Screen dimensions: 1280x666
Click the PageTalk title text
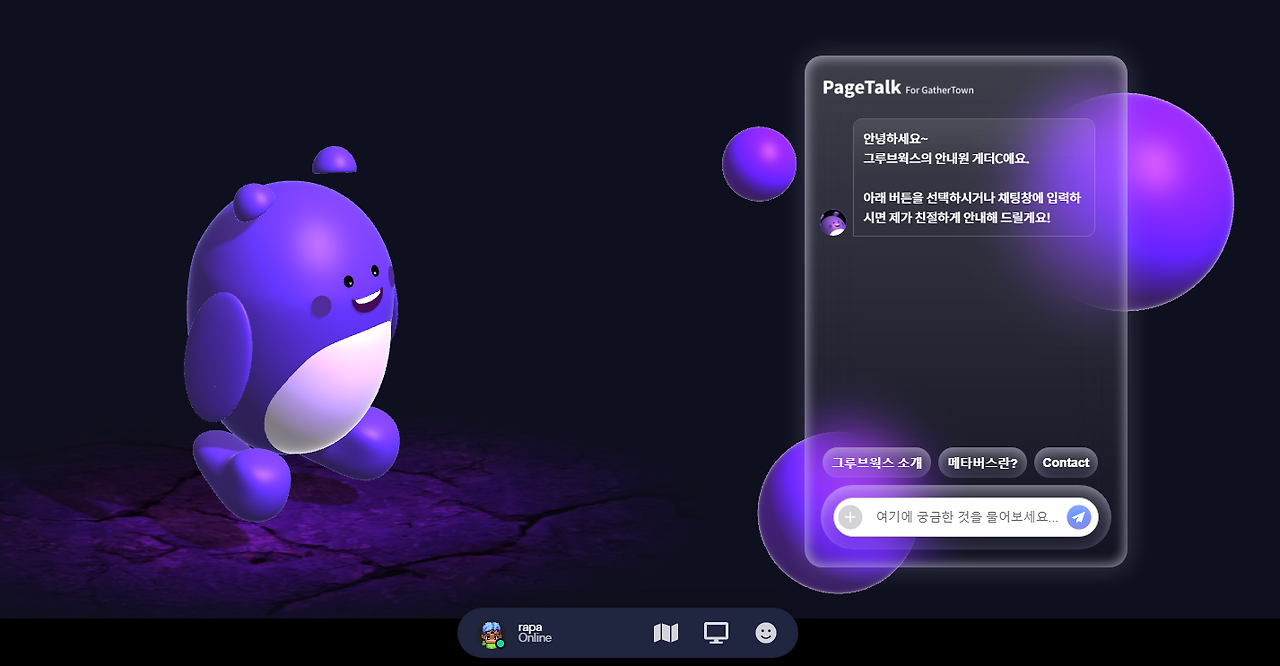tap(862, 87)
